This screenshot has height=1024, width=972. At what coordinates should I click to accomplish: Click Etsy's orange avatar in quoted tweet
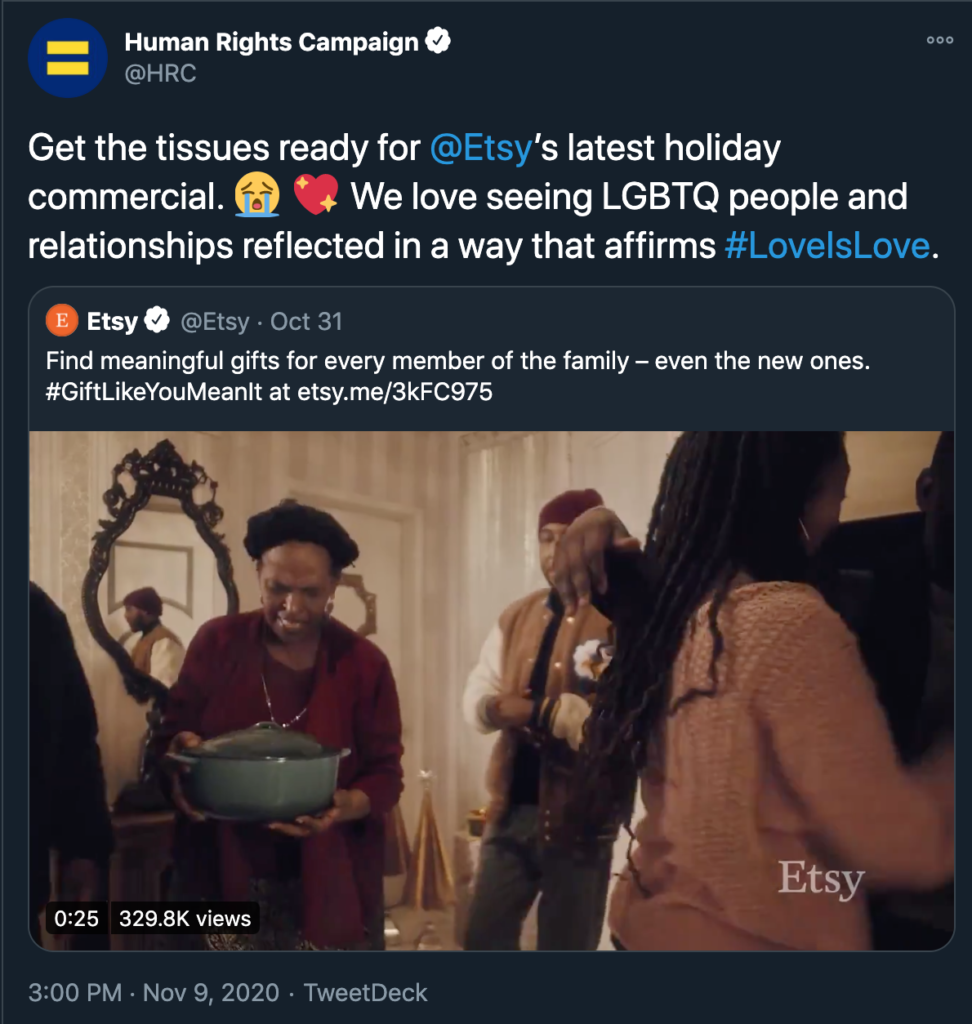[62, 321]
